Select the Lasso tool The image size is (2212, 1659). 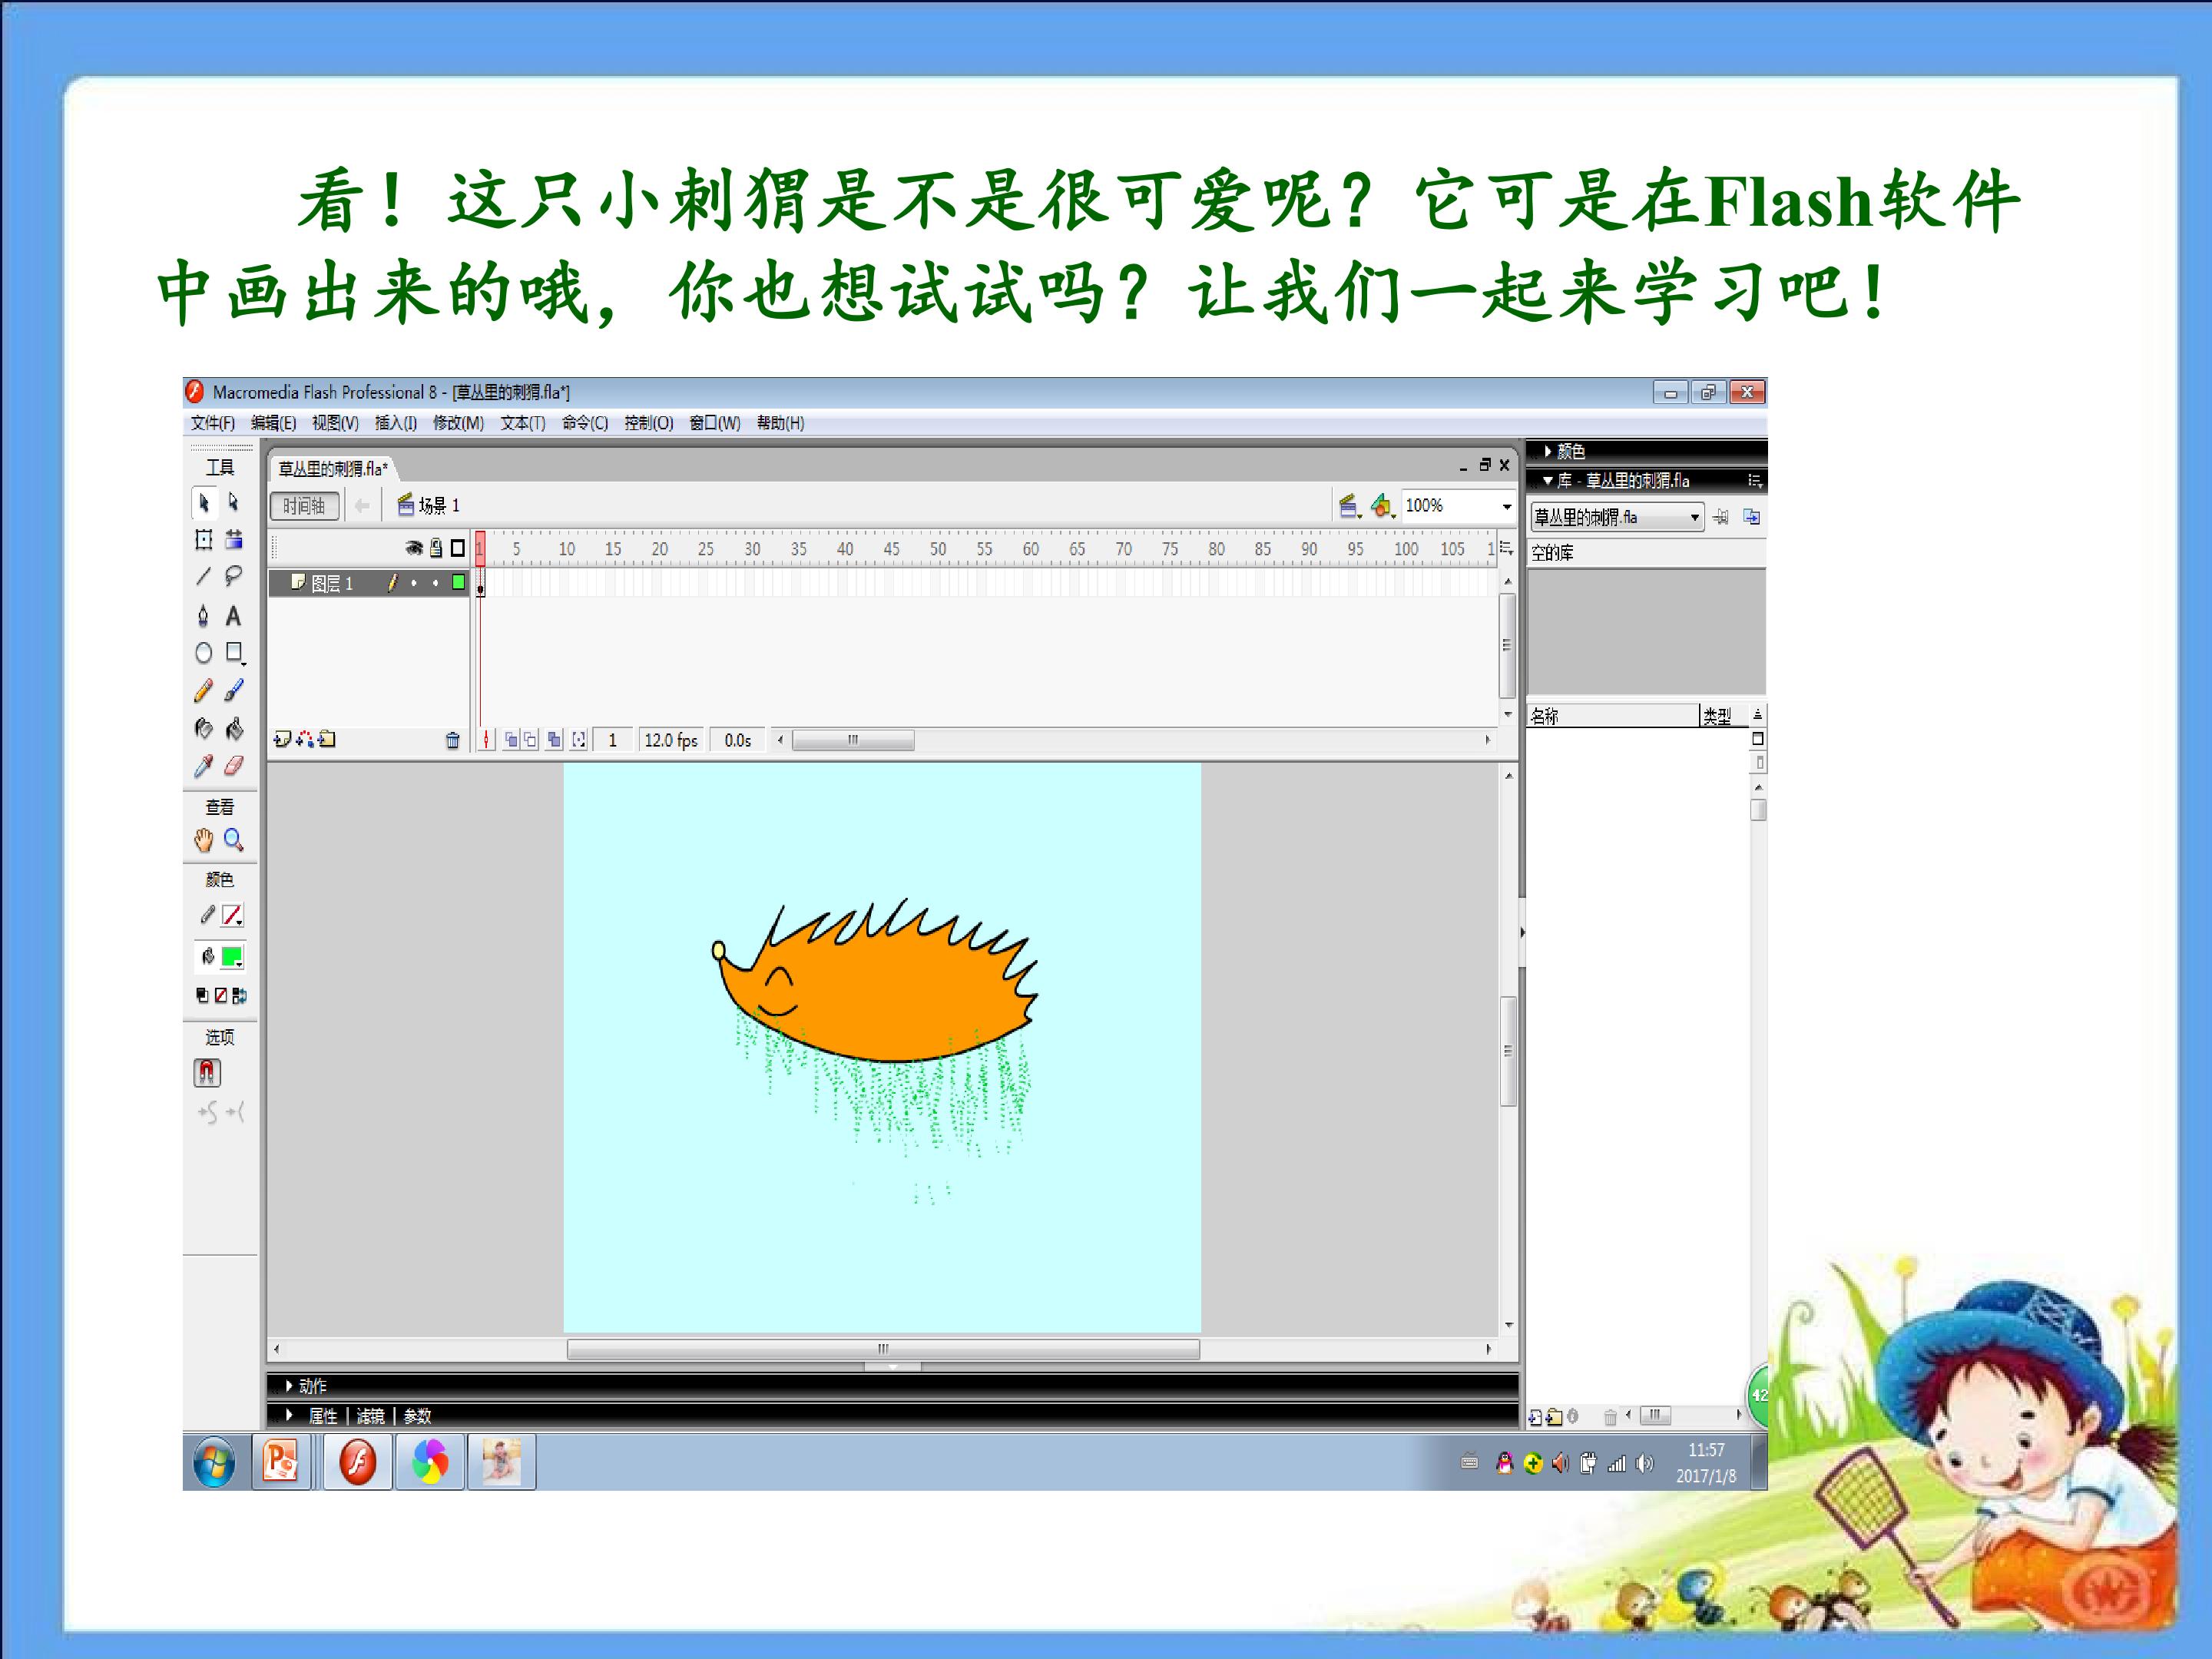pos(234,577)
